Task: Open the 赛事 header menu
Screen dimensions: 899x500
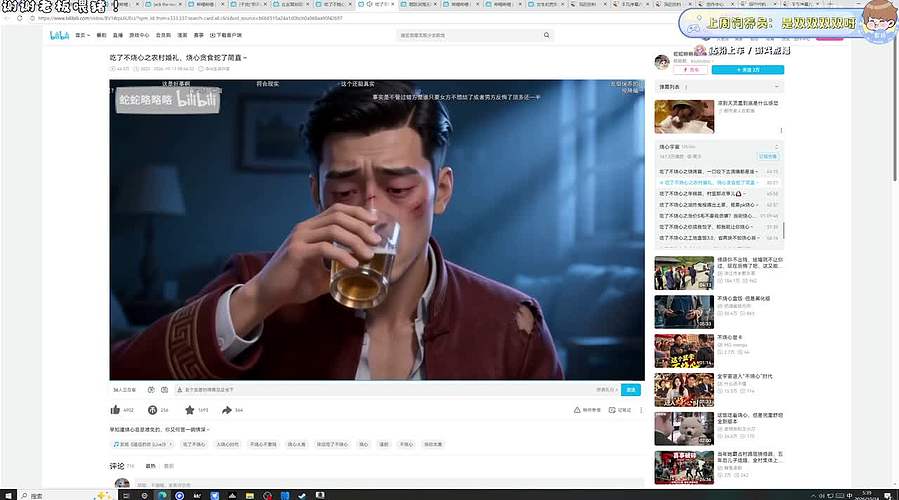Action: tap(198, 35)
